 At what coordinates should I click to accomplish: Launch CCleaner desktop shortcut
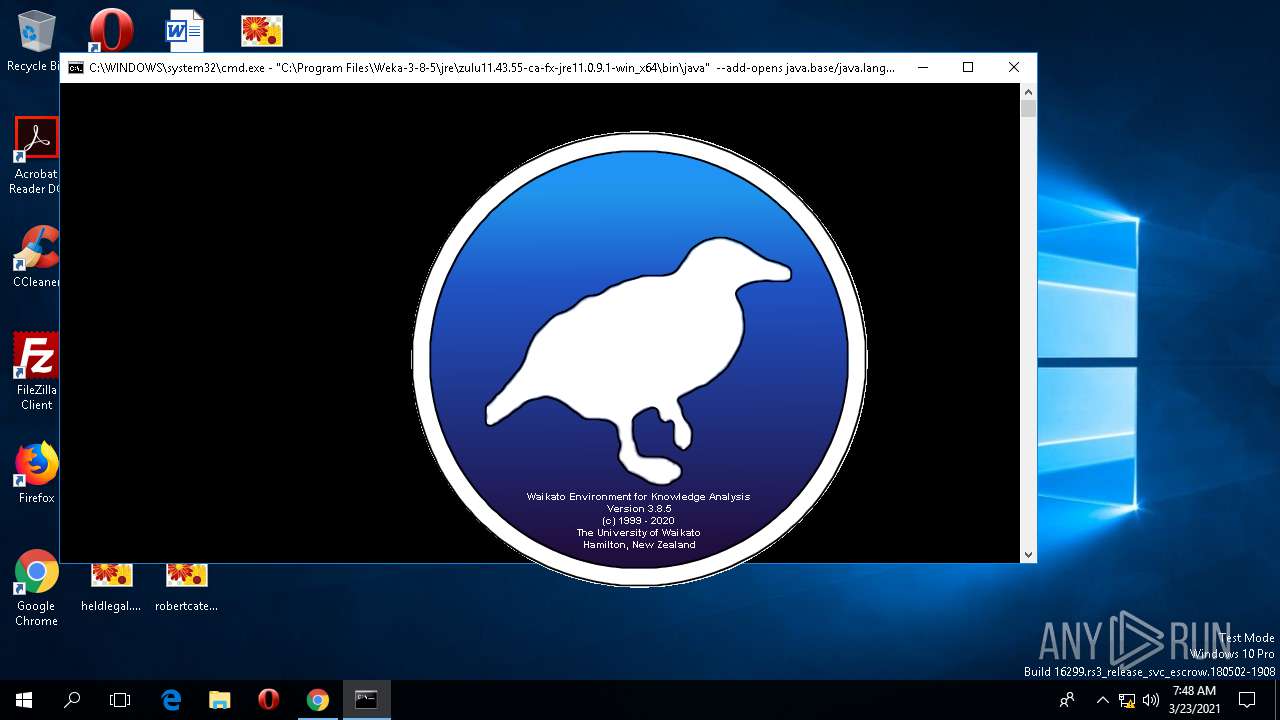tap(36, 257)
